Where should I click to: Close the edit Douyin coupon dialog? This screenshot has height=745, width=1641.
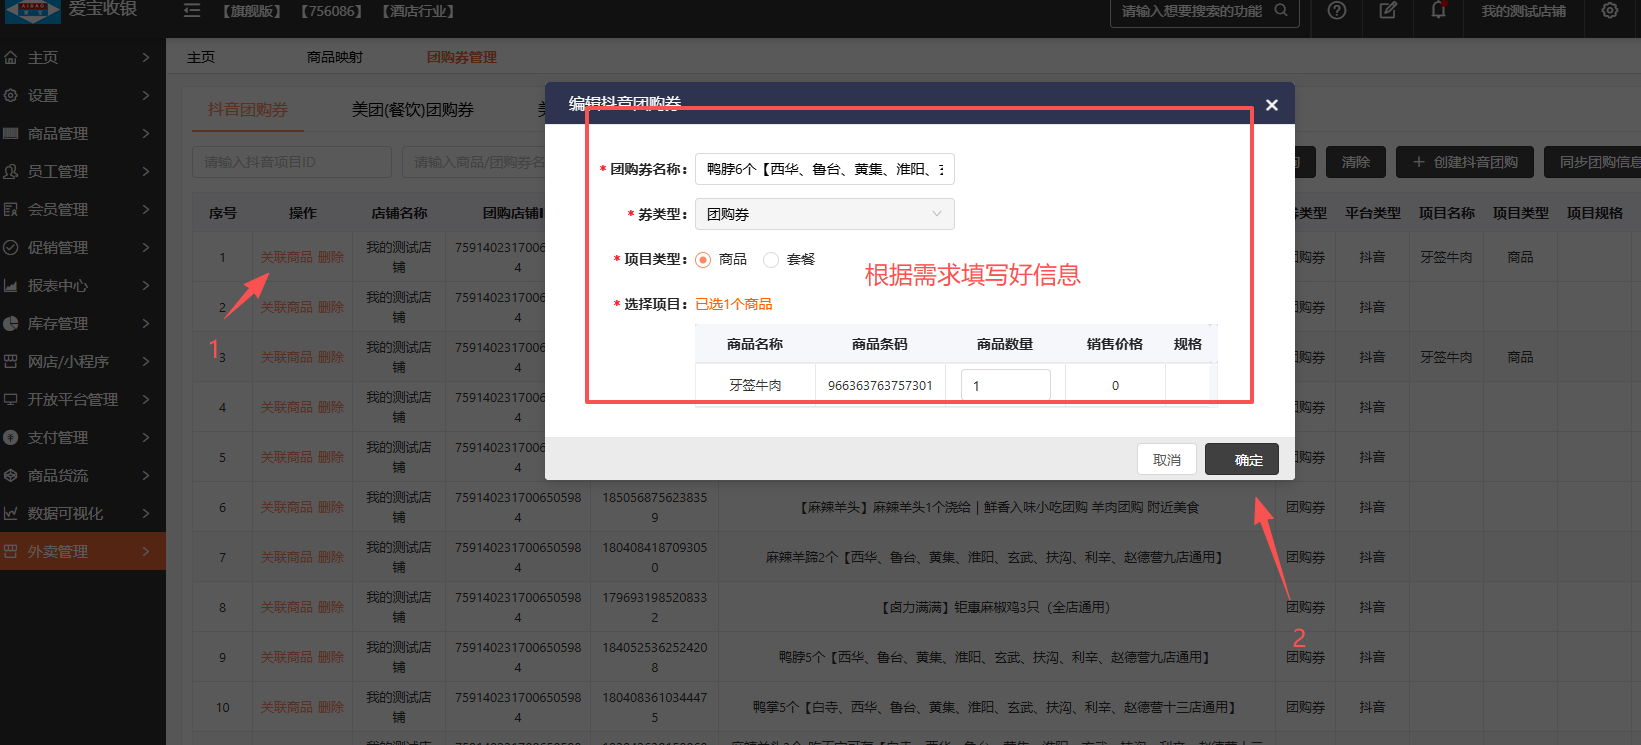[x=1271, y=105]
